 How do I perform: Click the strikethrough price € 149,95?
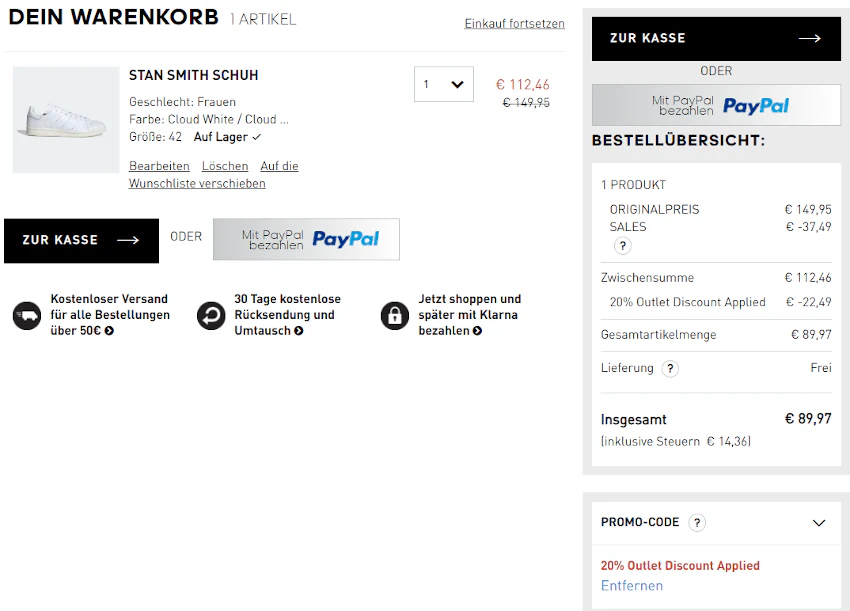click(526, 102)
